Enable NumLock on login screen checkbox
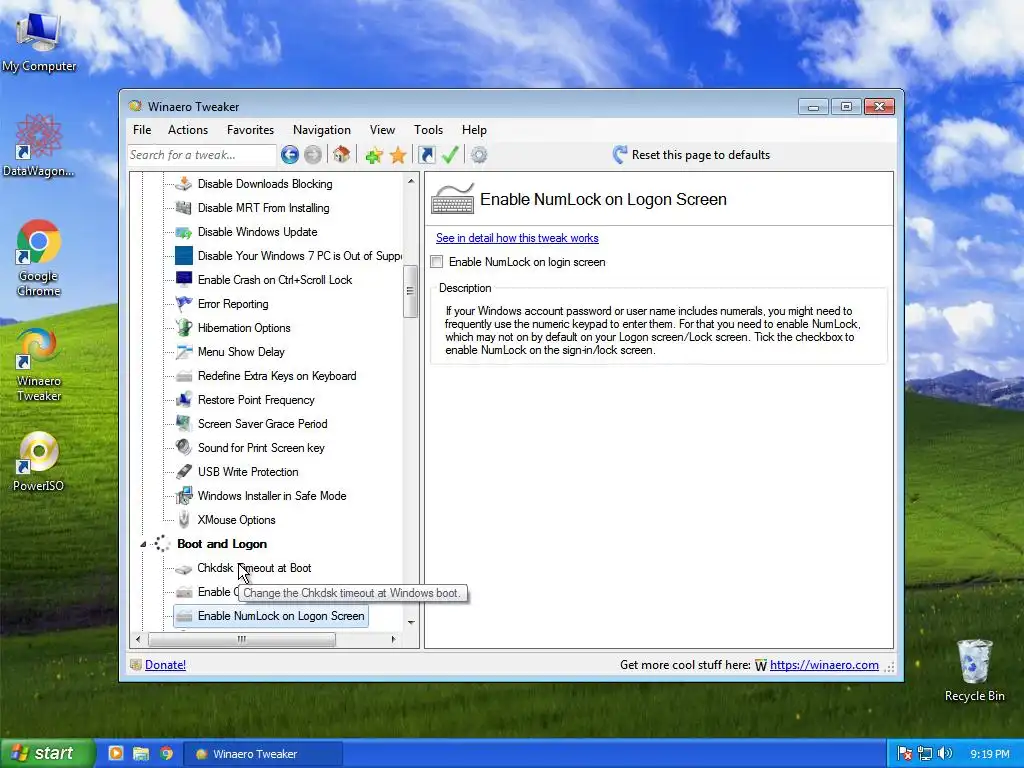This screenshot has height=768, width=1024. point(437,262)
